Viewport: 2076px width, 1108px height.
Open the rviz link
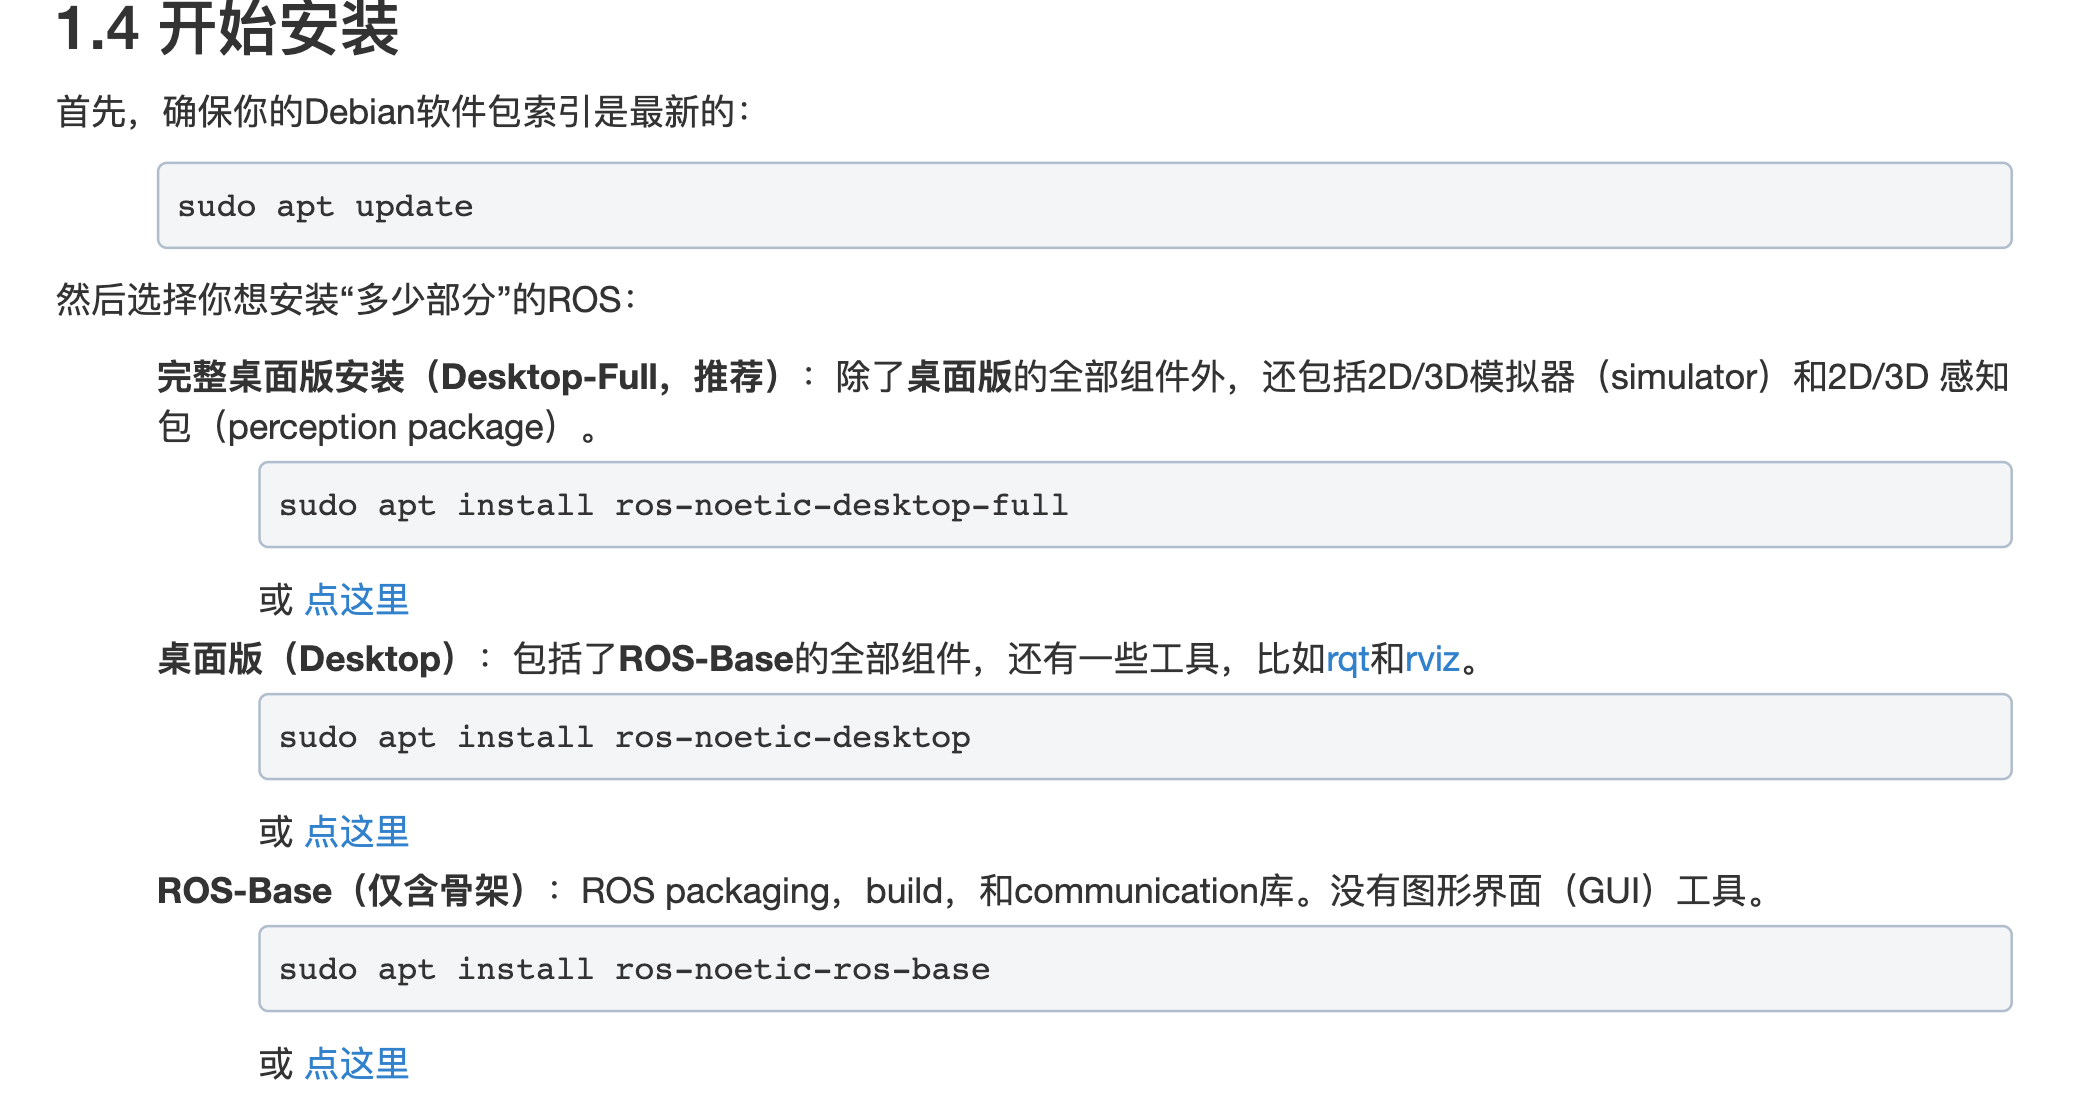pos(1432,660)
